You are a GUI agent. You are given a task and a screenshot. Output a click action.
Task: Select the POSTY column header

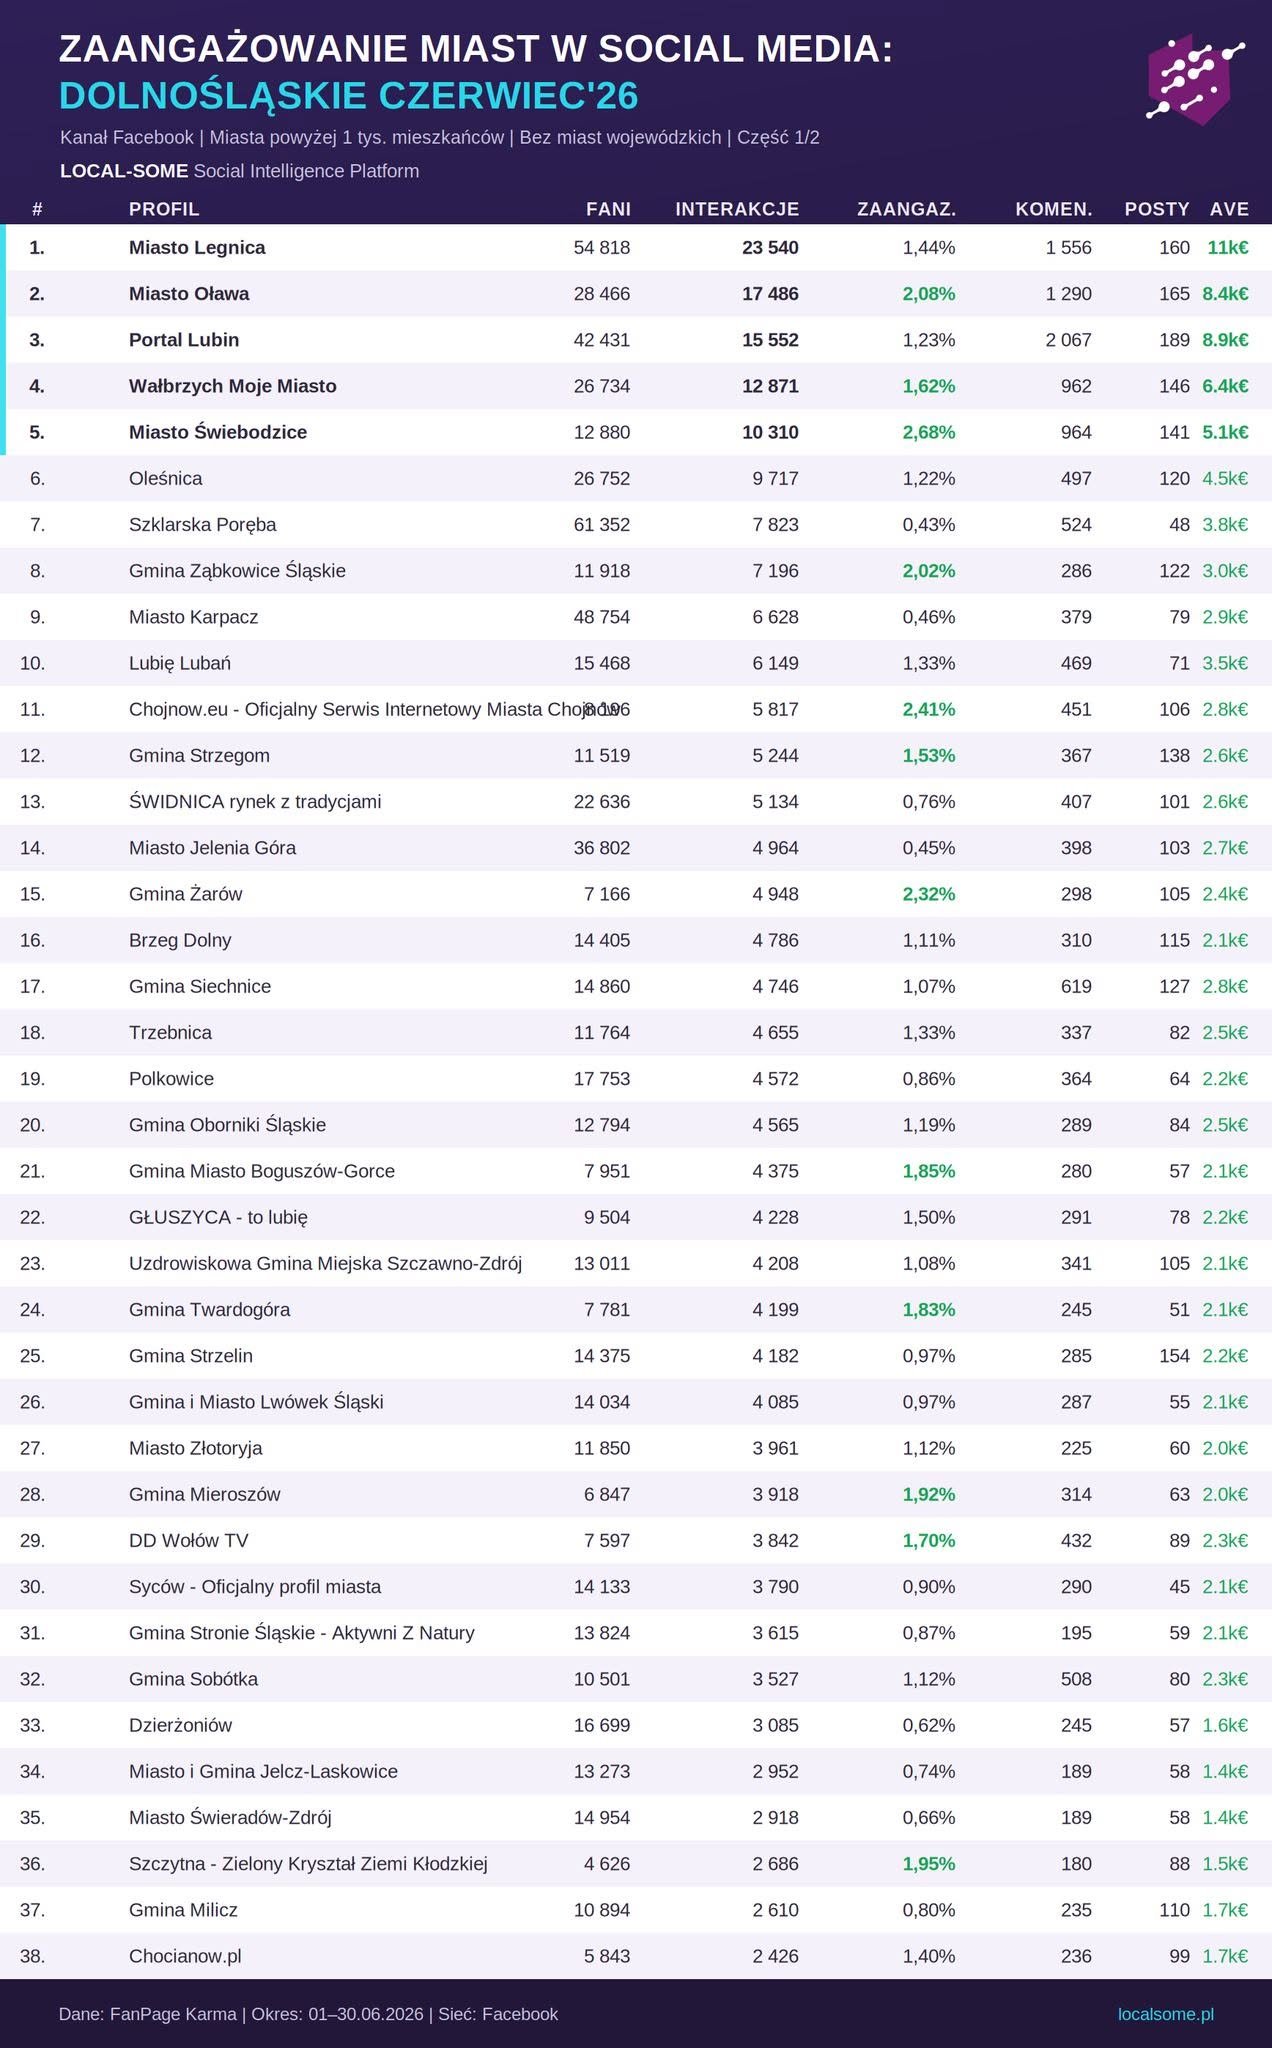tap(1157, 209)
